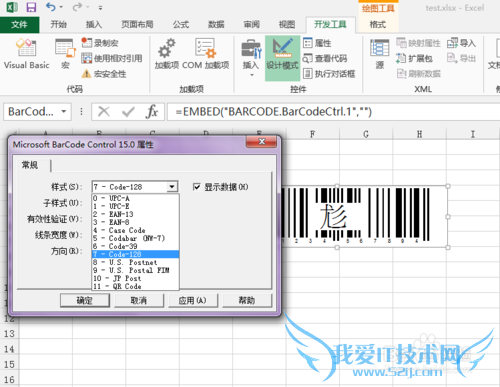Open the Add-ins (加载项) gear icon
Image resolution: width=500 pixels, height=387 pixels.
(167, 54)
